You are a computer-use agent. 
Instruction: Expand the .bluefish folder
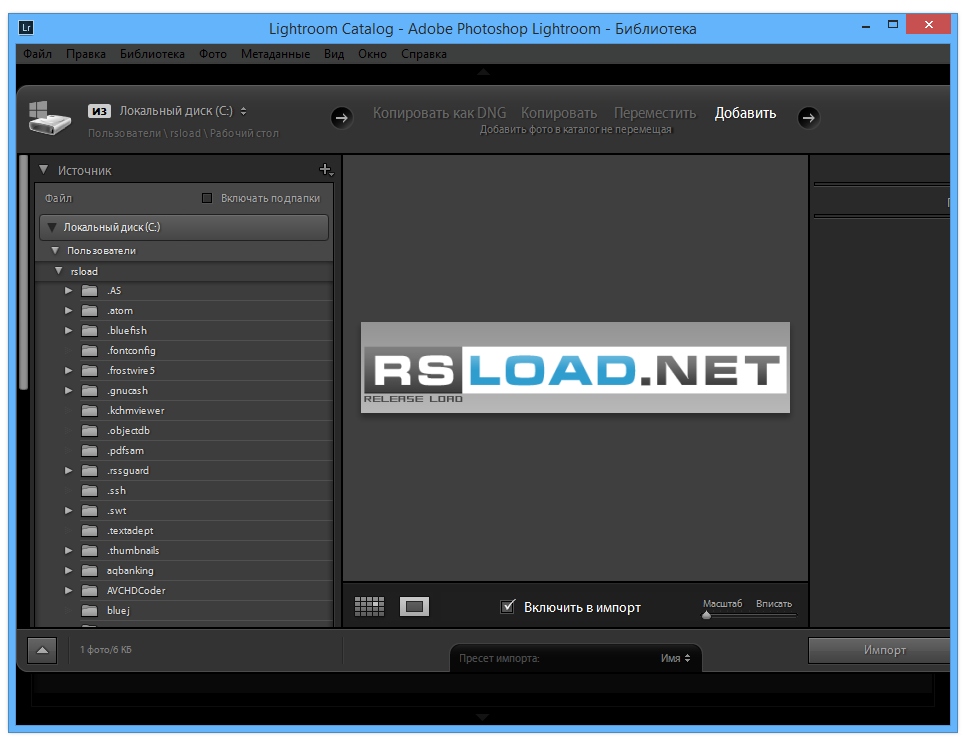click(69, 330)
